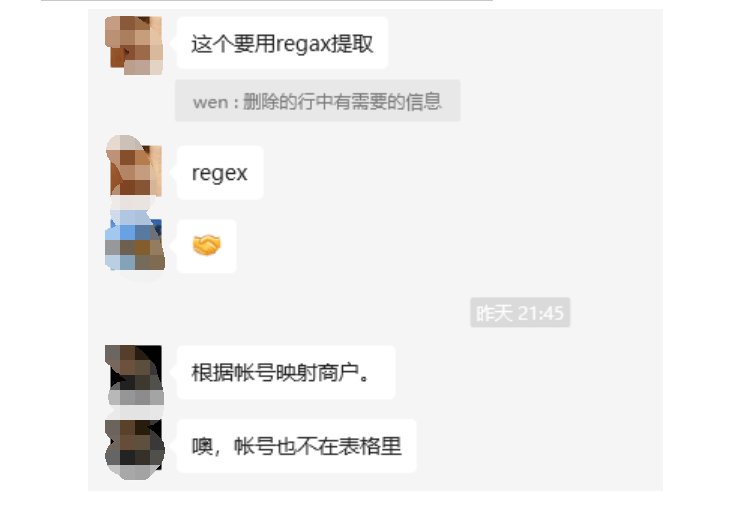The width and height of the screenshot is (748, 512).
Task: Select the "这个要用regax提取" message bubble
Action: click(282, 43)
